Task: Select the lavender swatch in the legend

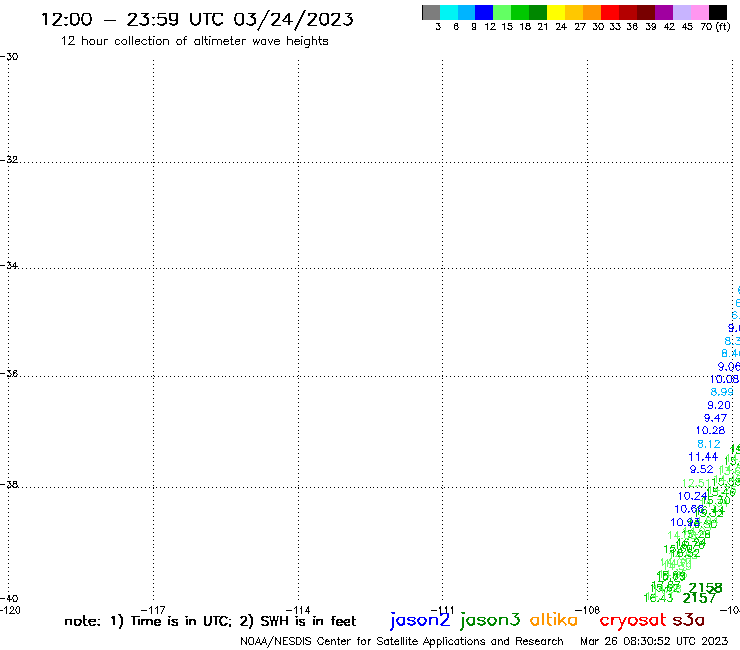Action: click(x=681, y=12)
